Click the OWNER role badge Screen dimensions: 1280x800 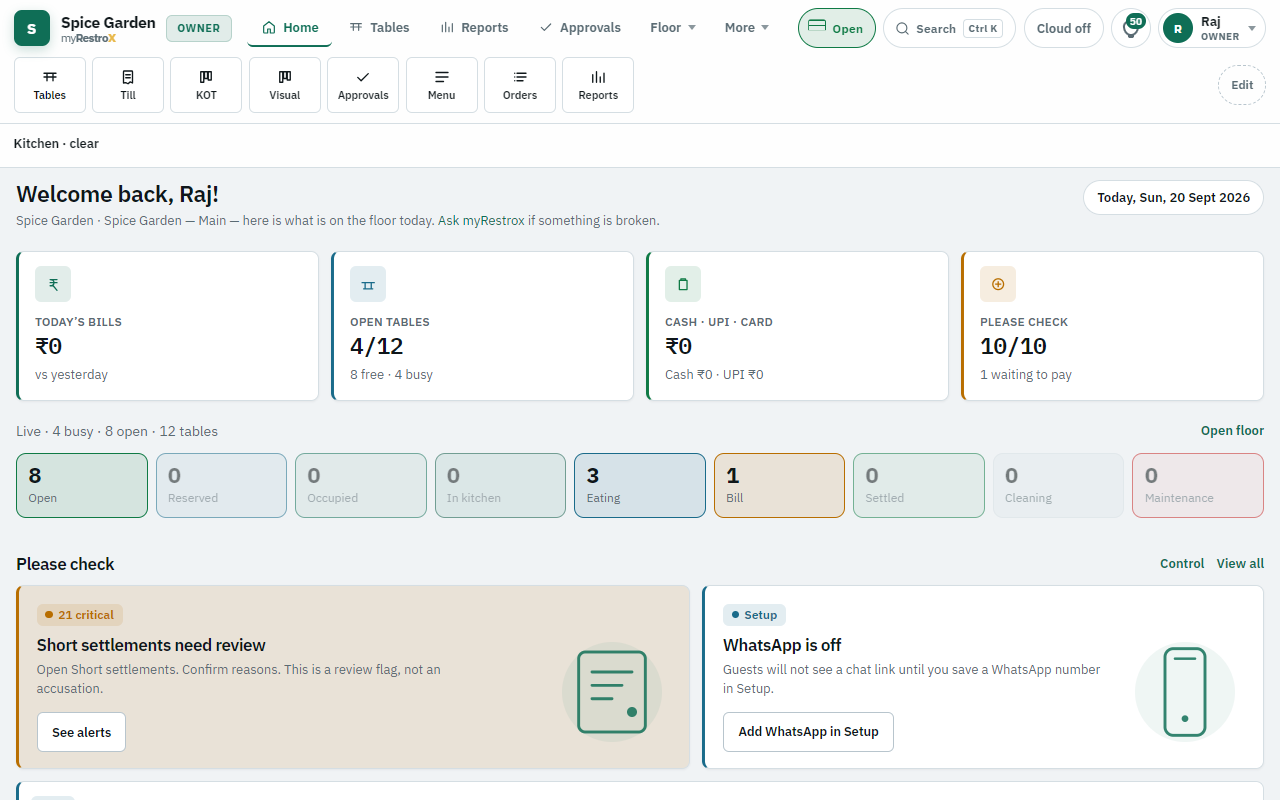click(x=199, y=28)
